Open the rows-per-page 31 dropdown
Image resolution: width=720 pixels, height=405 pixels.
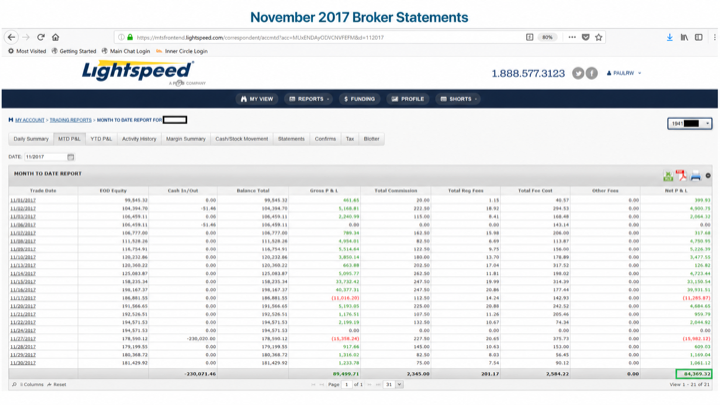[x=394, y=384]
